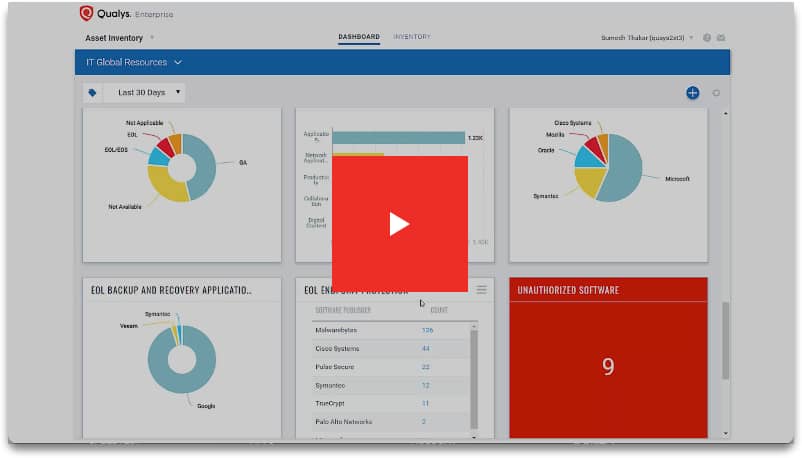Sort by Software Publisher column header
The width and height of the screenshot is (802, 458).
click(x=343, y=310)
